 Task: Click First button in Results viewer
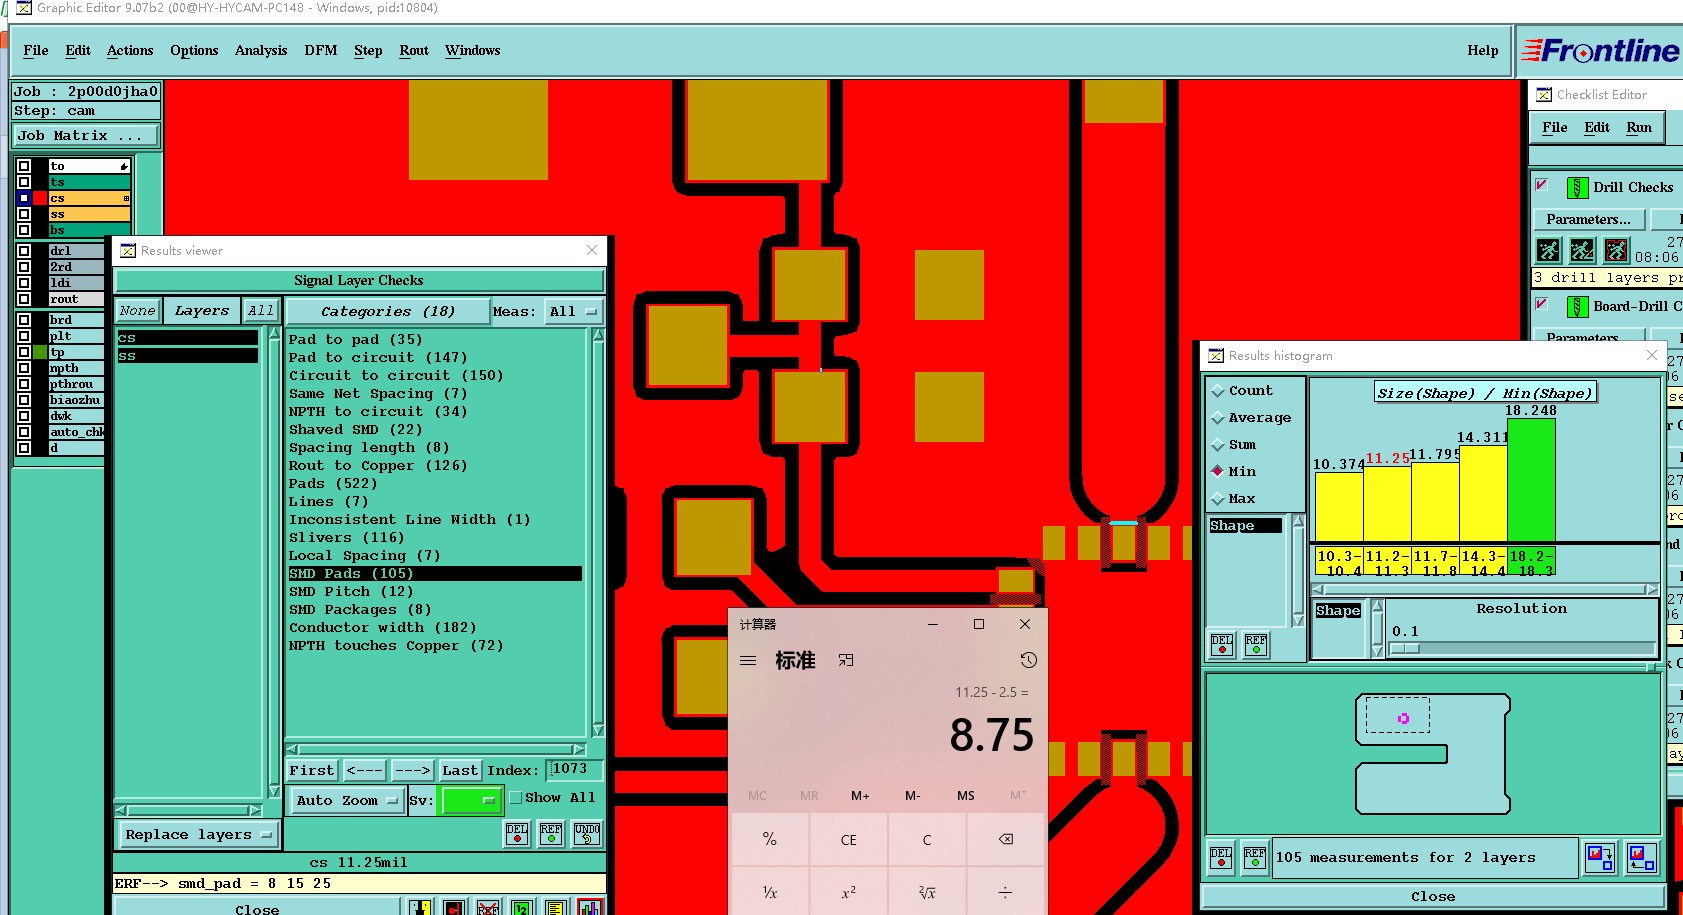click(312, 771)
